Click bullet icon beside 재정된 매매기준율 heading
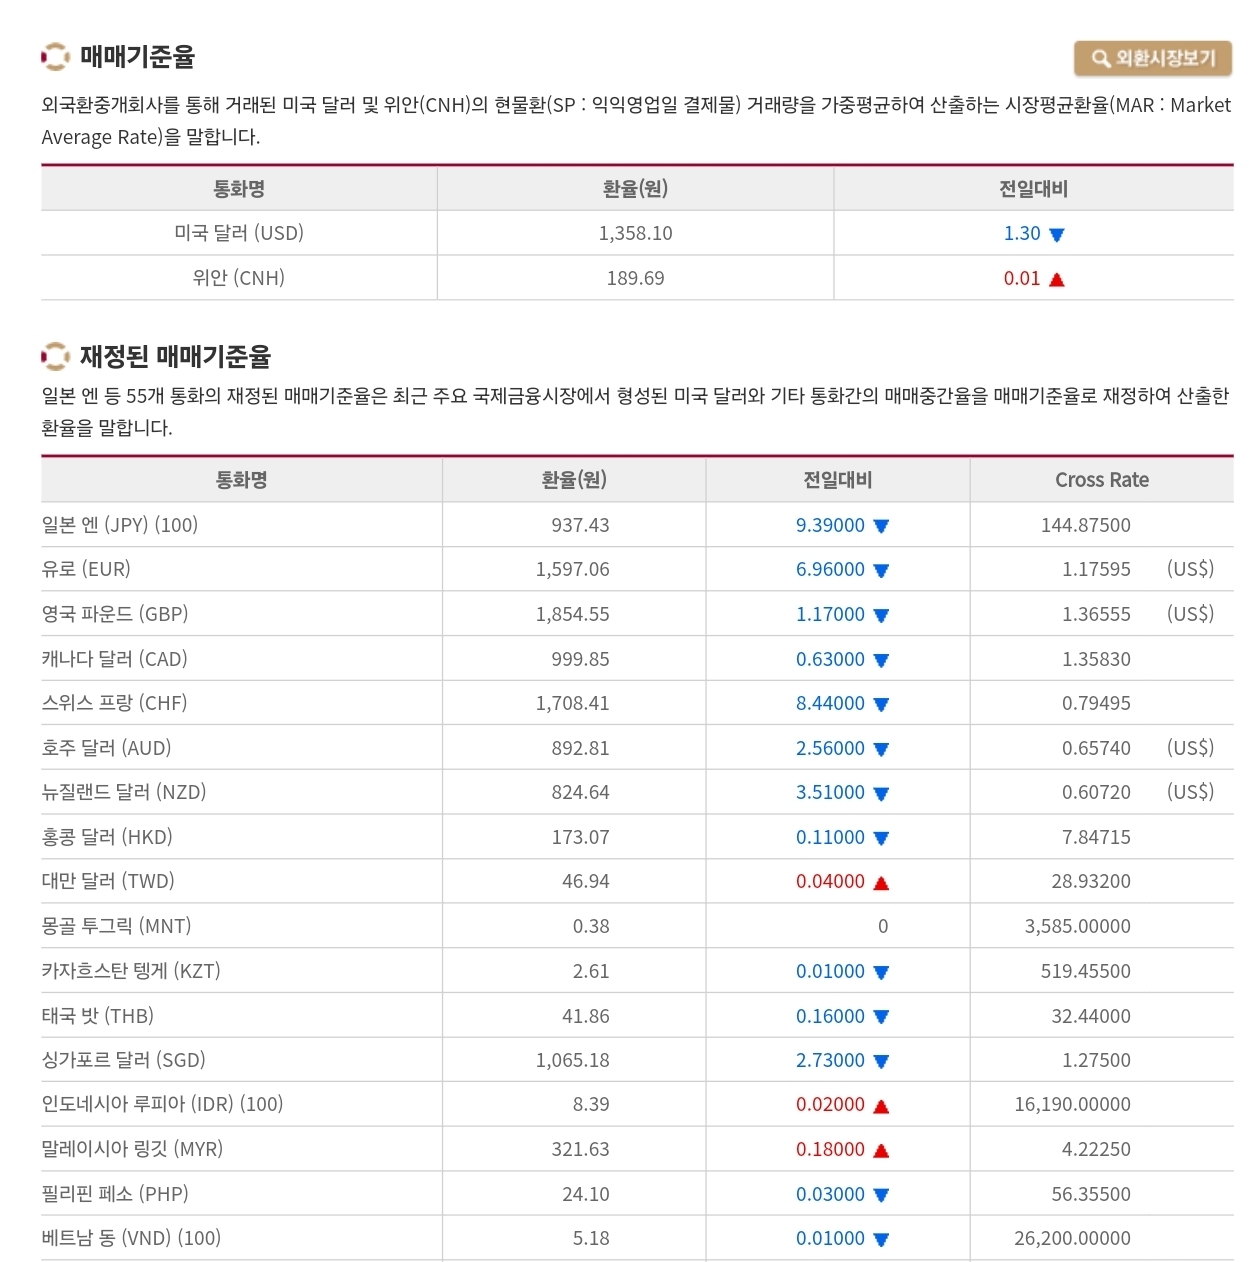This screenshot has width=1258, height=1262. click(x=55, y=356)
